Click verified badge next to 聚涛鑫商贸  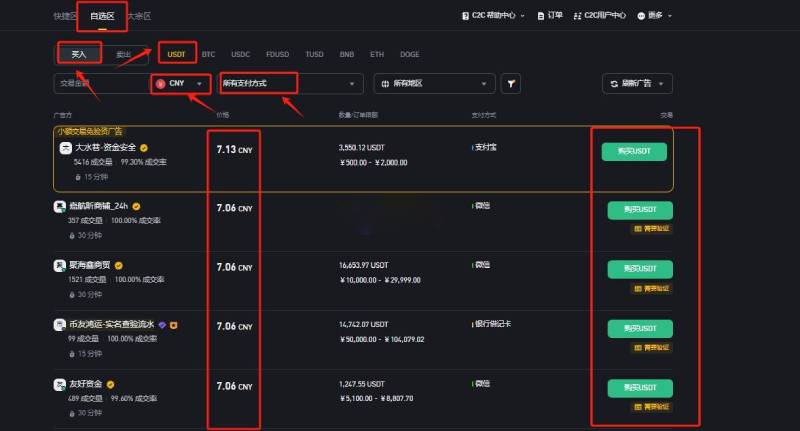tap(118, 265)
